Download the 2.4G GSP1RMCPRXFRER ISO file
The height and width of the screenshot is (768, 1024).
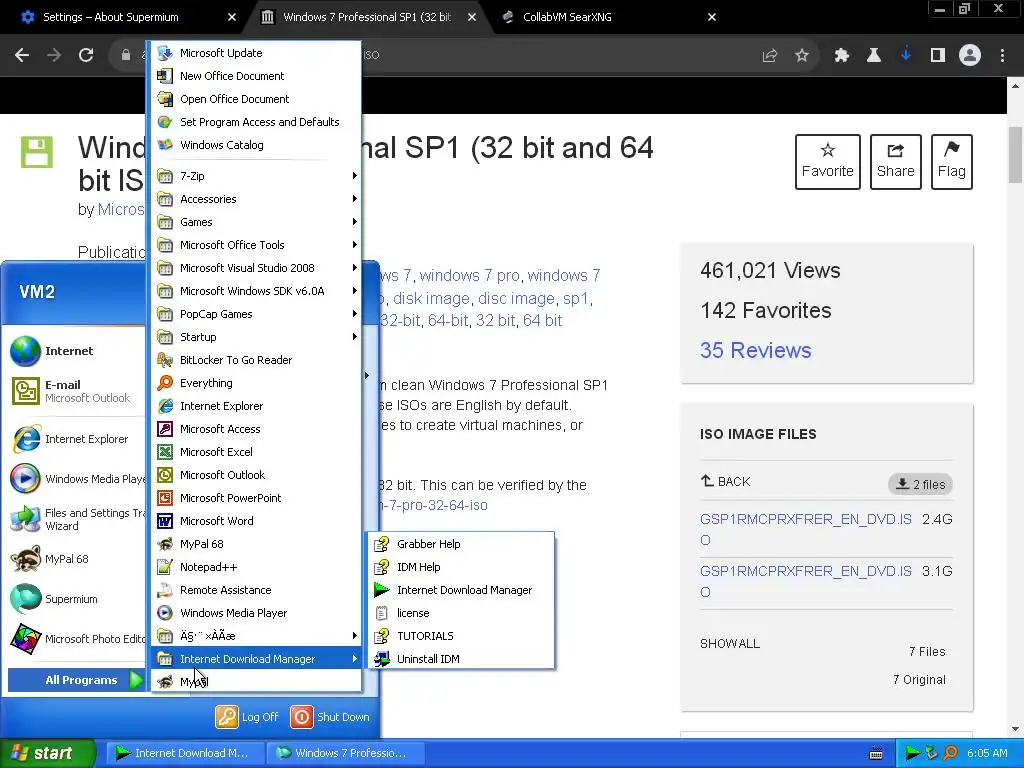(x=805, y=529)
